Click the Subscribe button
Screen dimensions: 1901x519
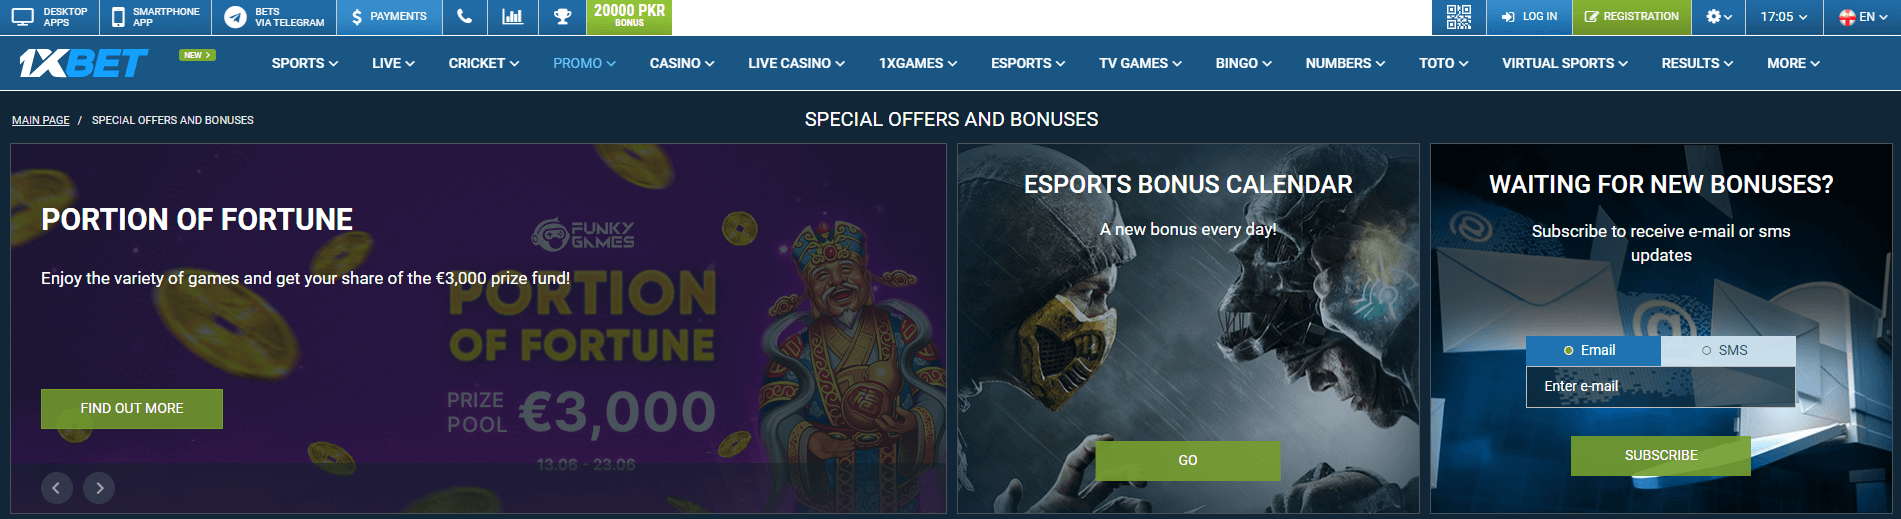point(1661,456)
